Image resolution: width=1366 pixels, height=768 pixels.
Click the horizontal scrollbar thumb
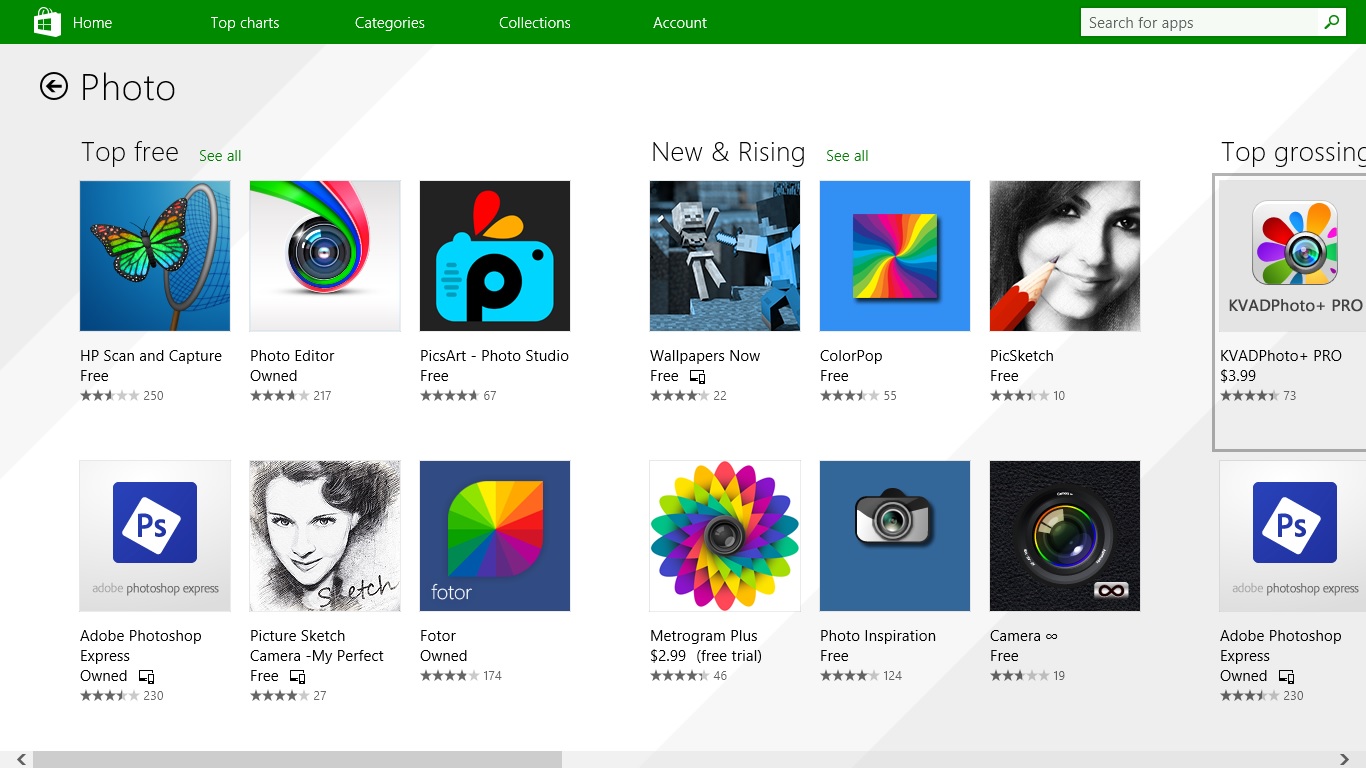click(297, 760)
